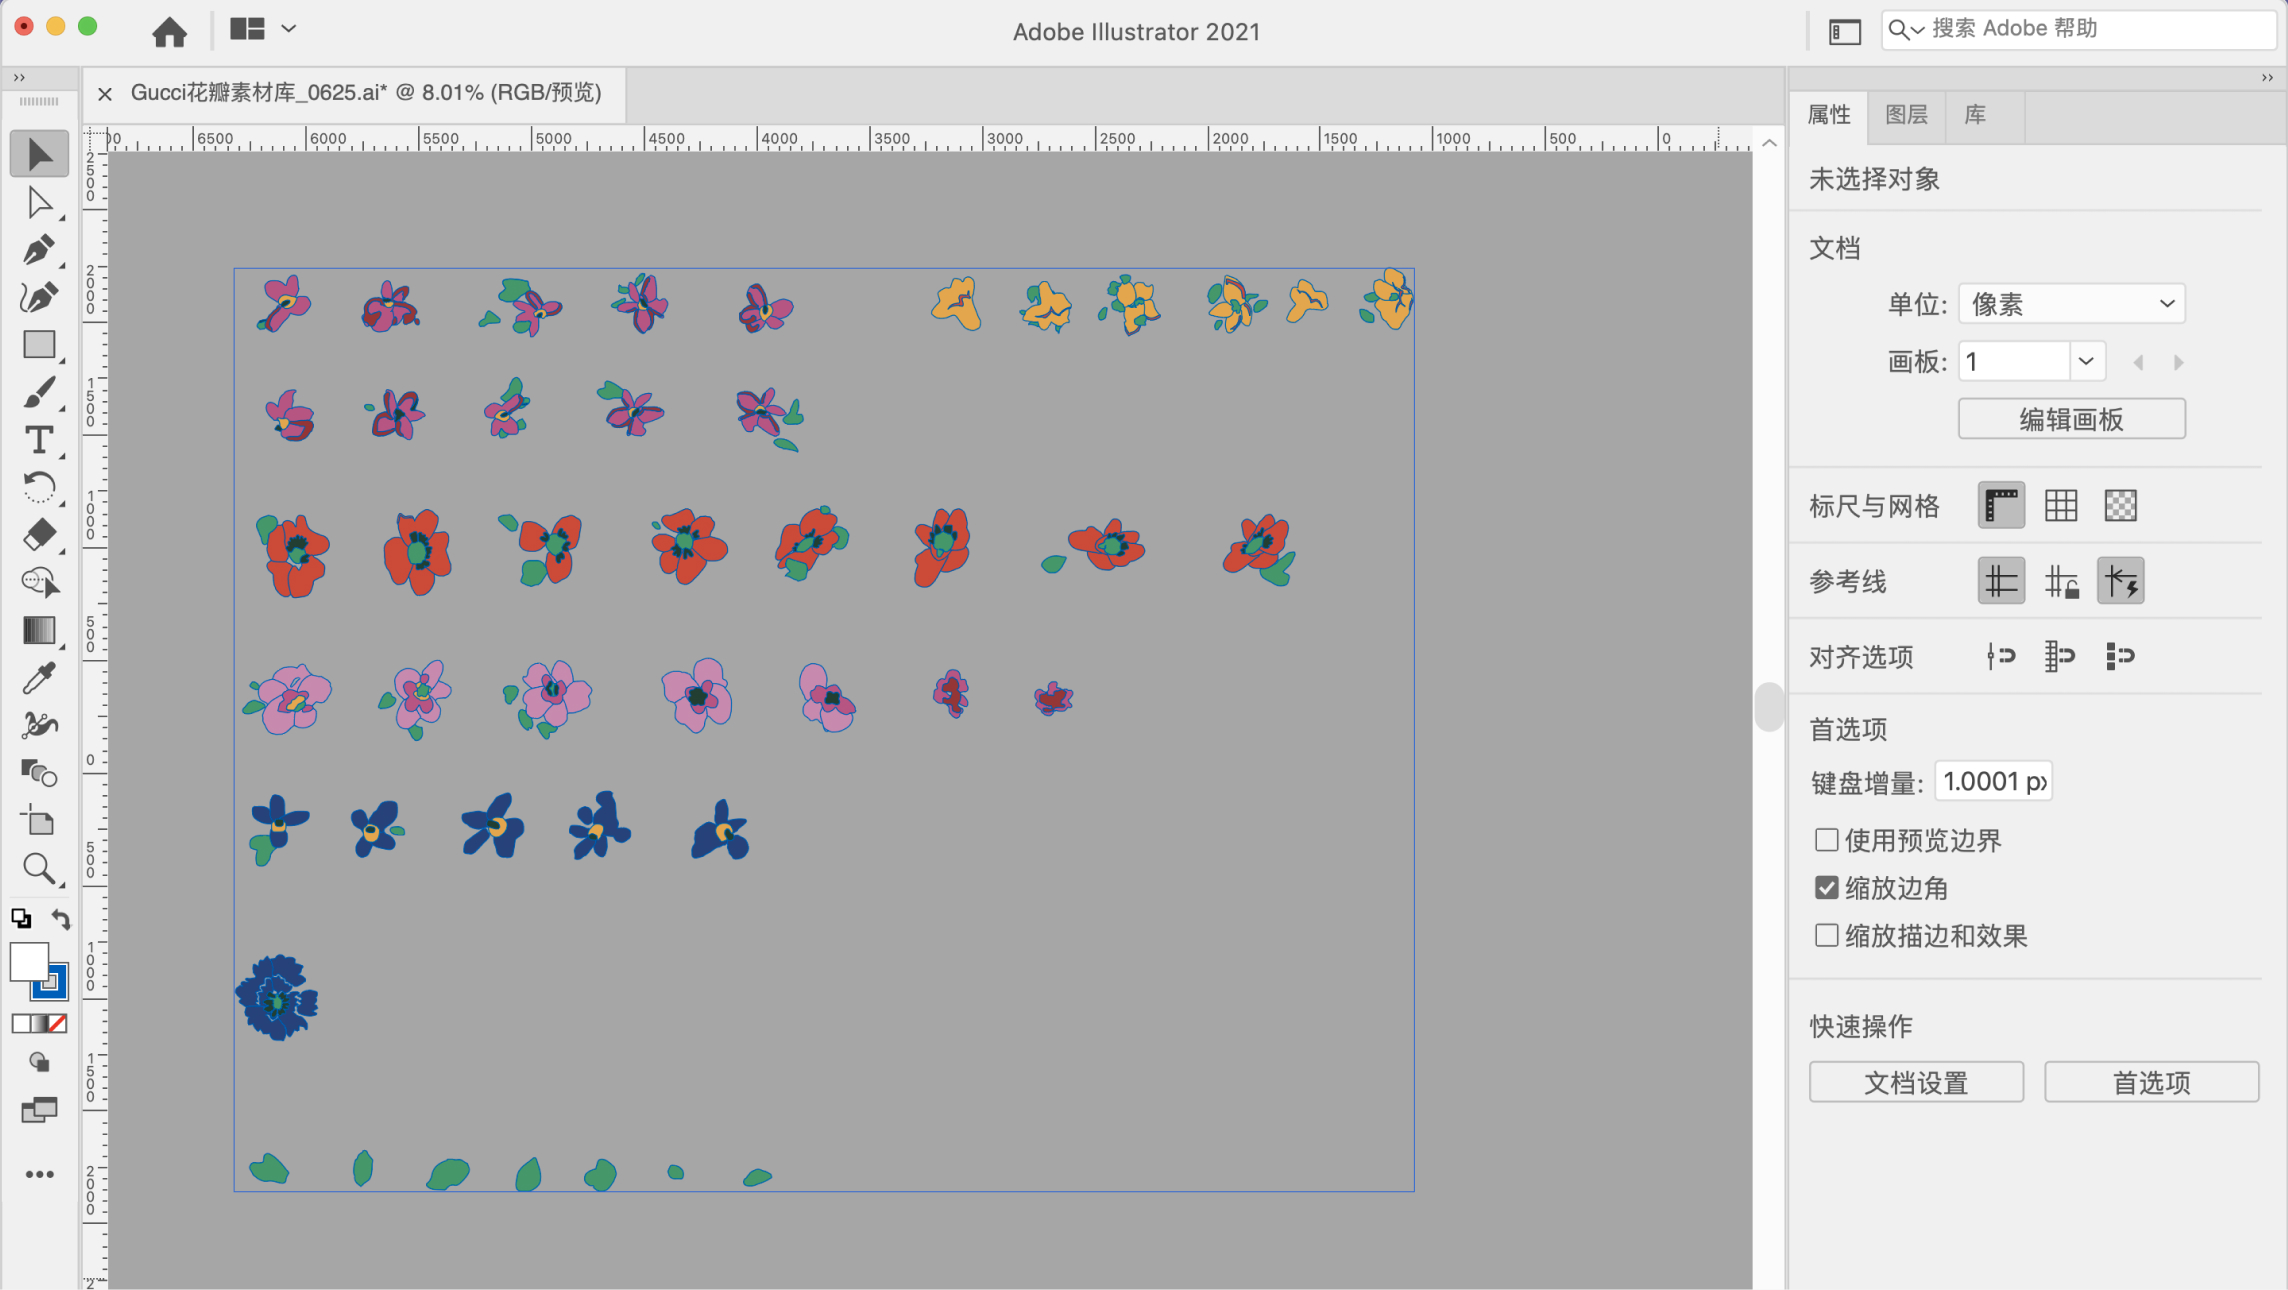
Task: Click the lock guides icon
Action: (2060, 581)
